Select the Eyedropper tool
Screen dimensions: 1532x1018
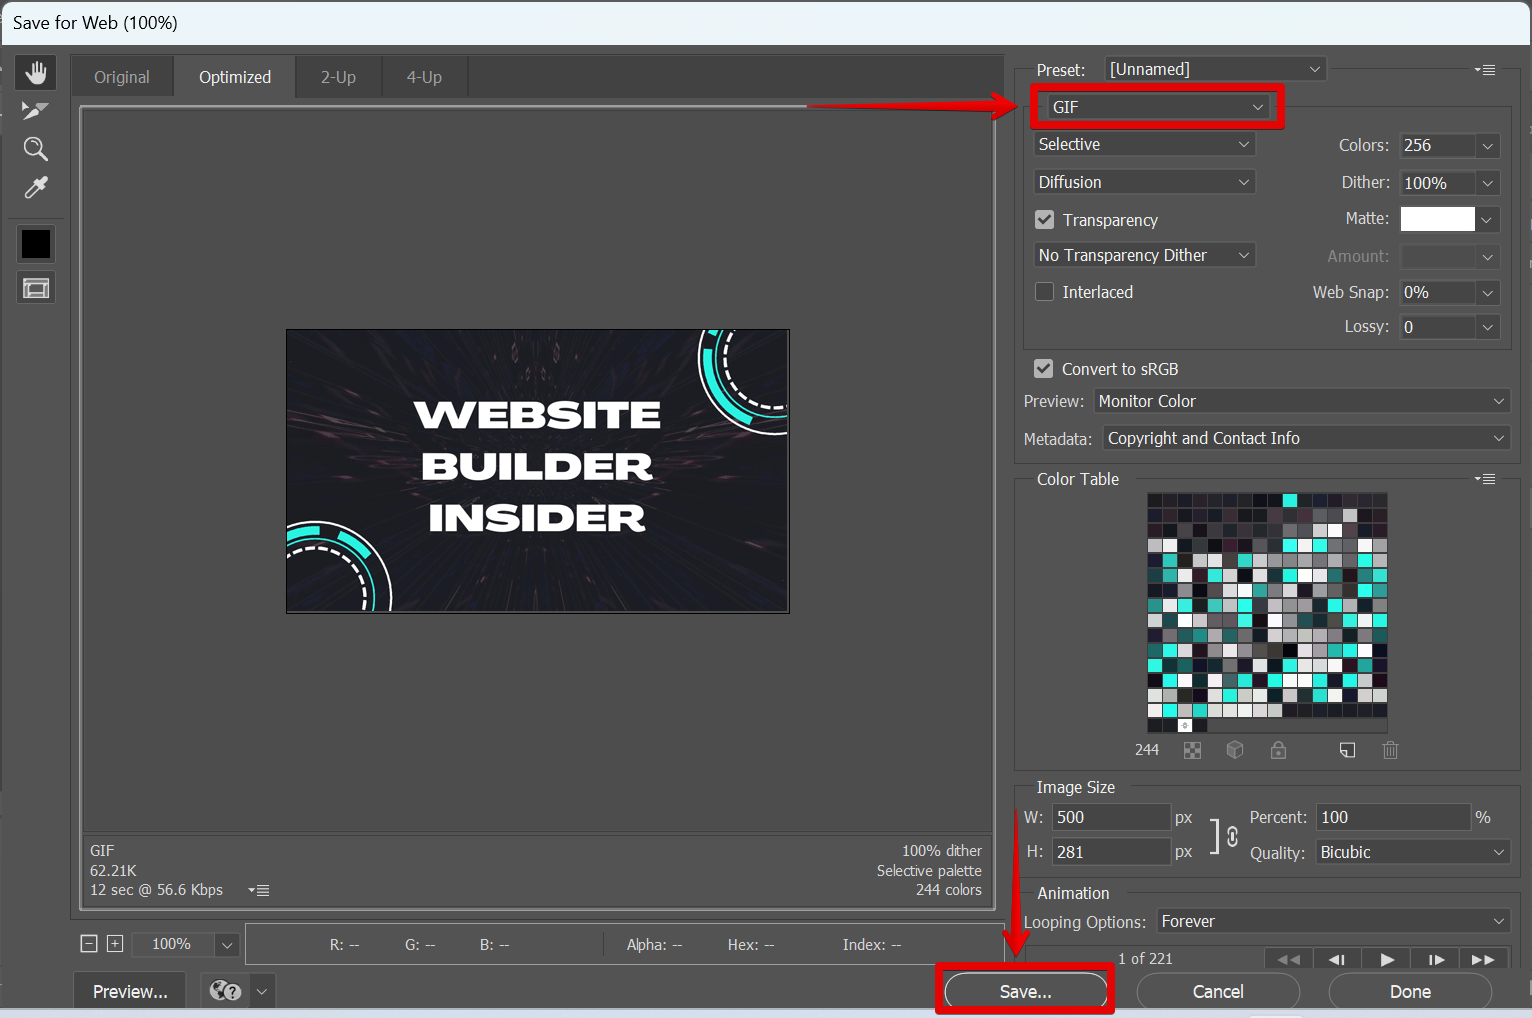click(x=36, y=188)
